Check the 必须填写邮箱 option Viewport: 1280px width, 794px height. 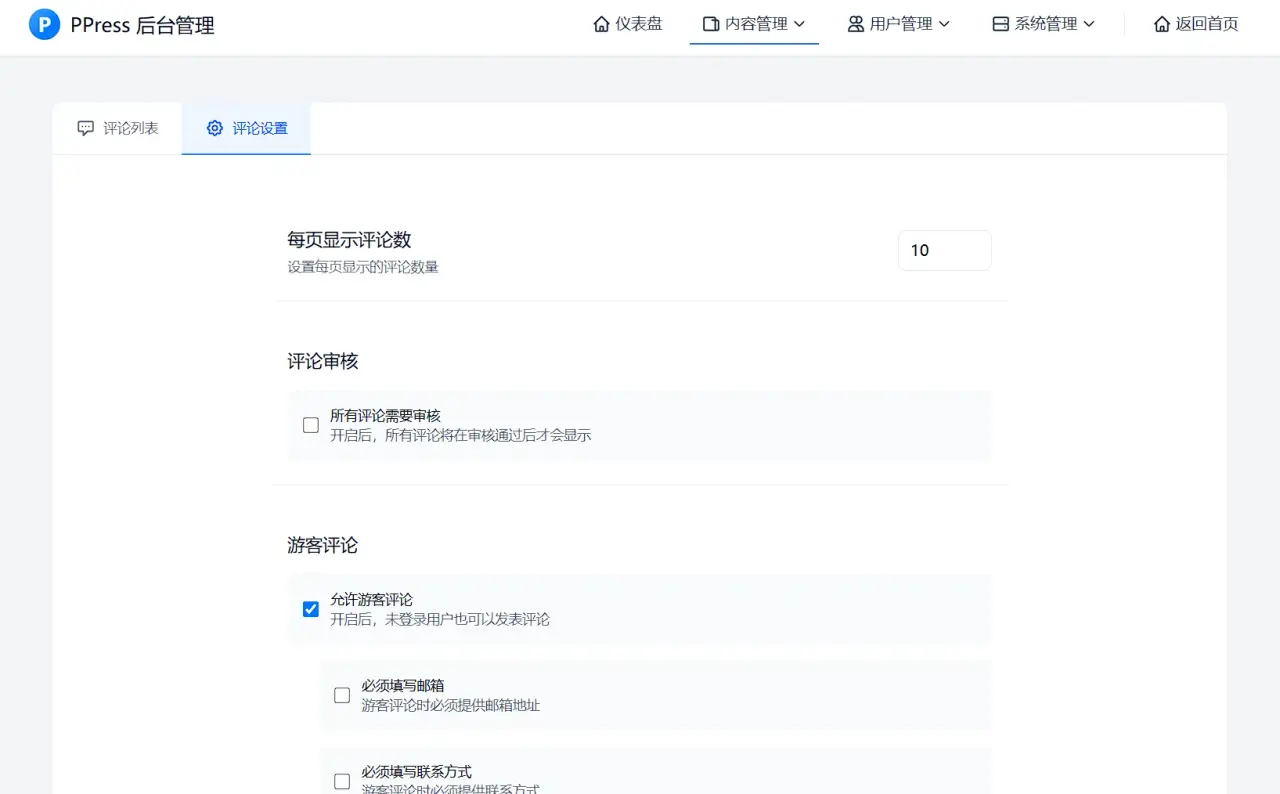click(341, 696)
